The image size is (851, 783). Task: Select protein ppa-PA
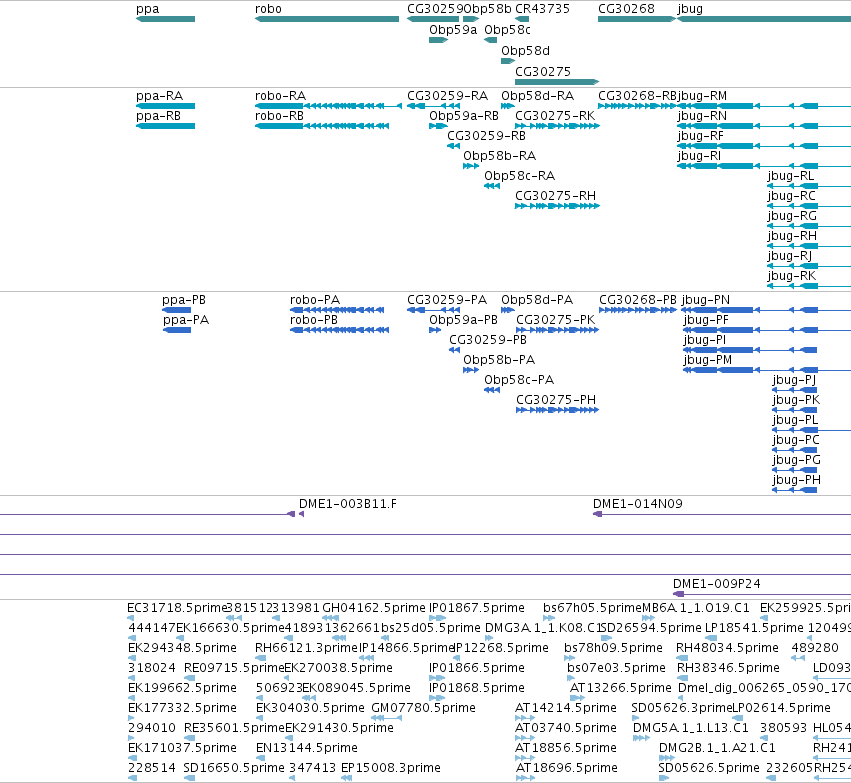pyautogui.click(x=177, y=330)
